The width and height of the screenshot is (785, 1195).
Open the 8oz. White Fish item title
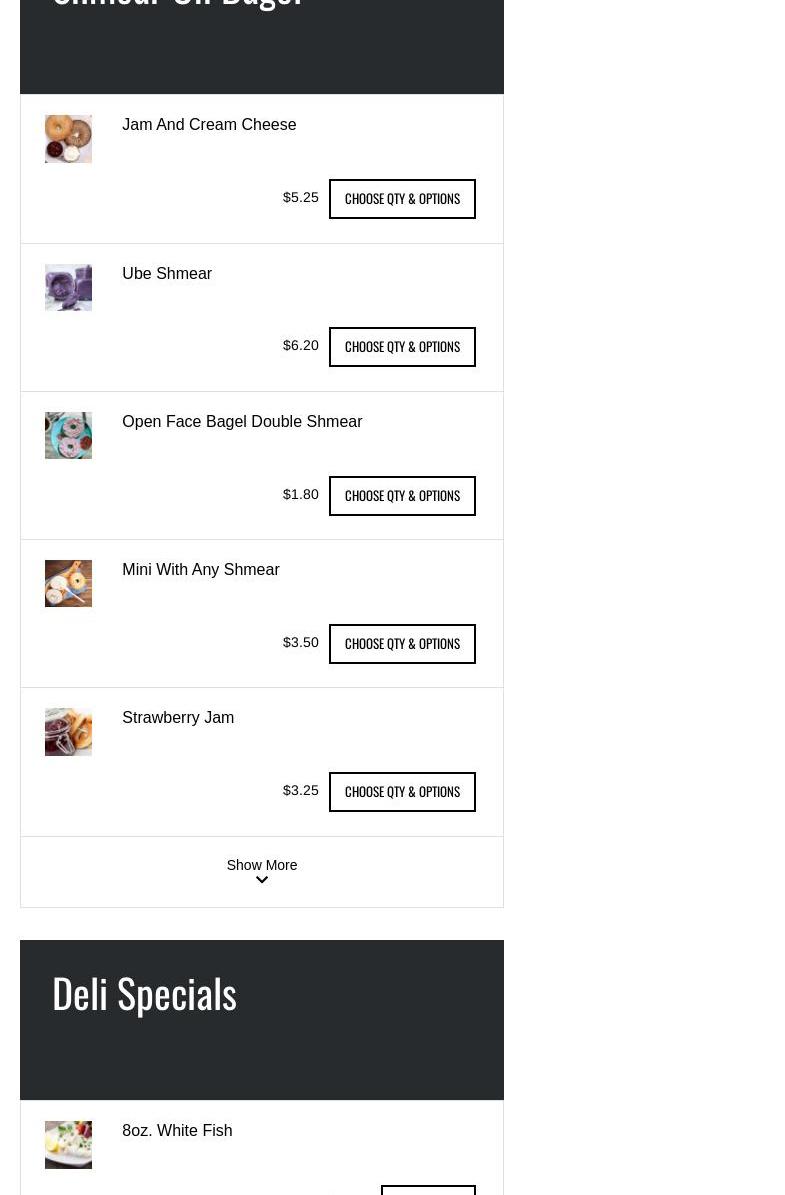pyautogui.click(x=177, y=1131)
